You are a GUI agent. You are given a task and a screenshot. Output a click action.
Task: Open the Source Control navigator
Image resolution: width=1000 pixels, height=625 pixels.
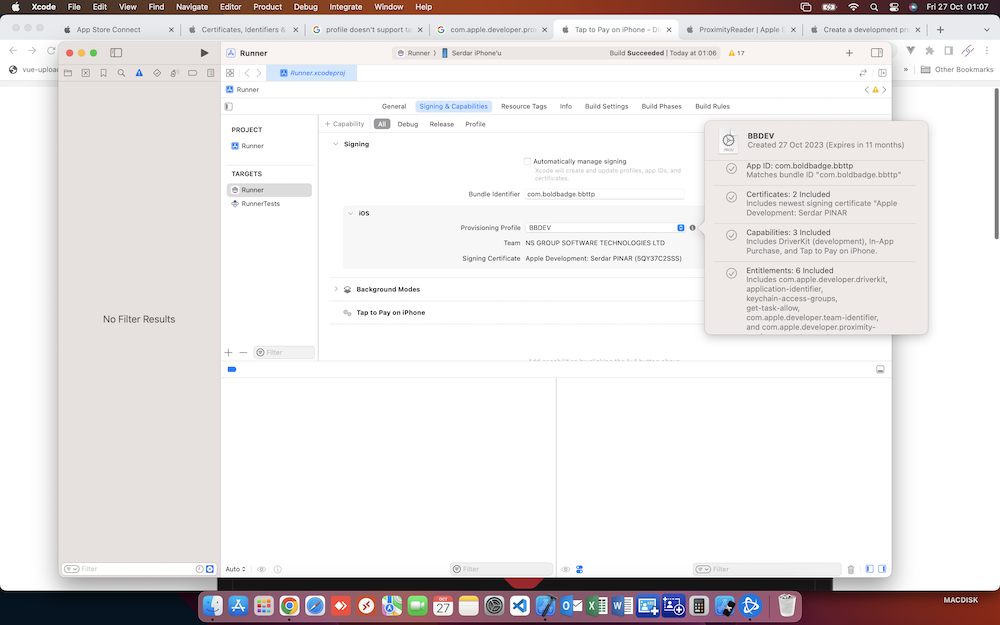[x=85, y=73]
